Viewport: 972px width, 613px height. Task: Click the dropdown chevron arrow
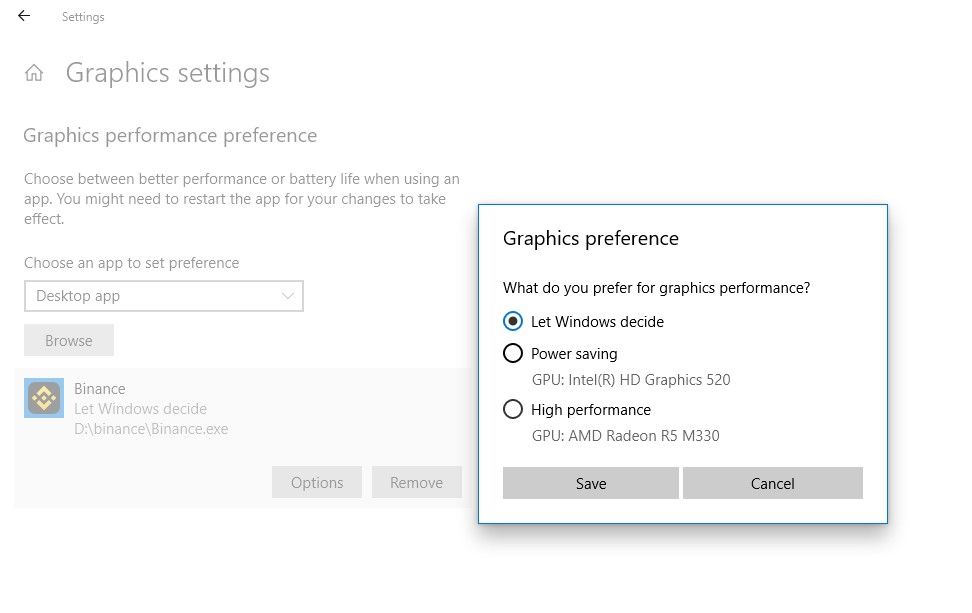[x=288, y=296]
